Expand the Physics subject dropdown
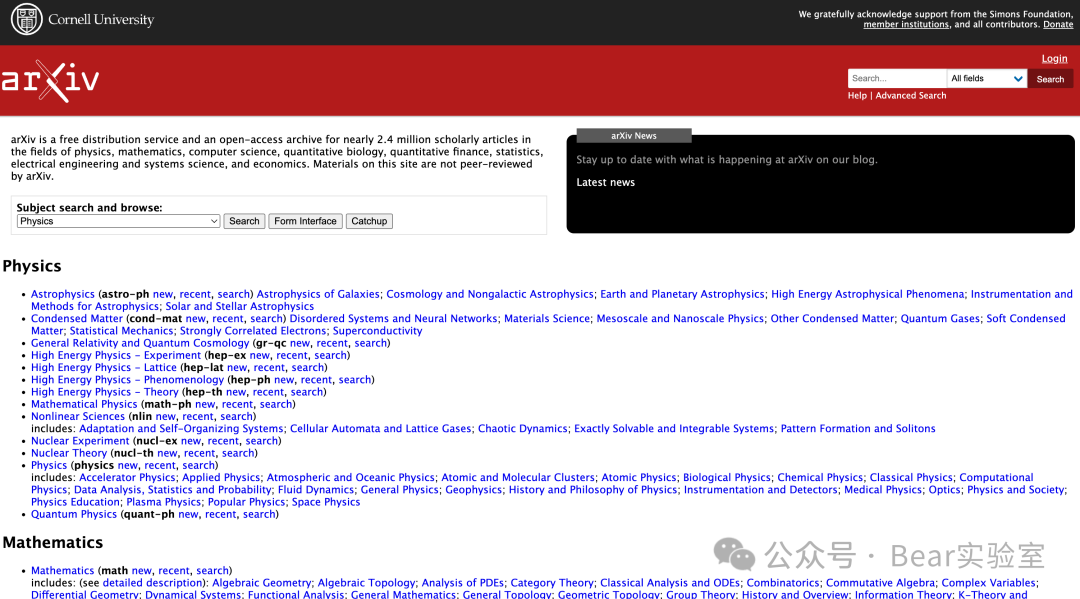 (118, 221)
